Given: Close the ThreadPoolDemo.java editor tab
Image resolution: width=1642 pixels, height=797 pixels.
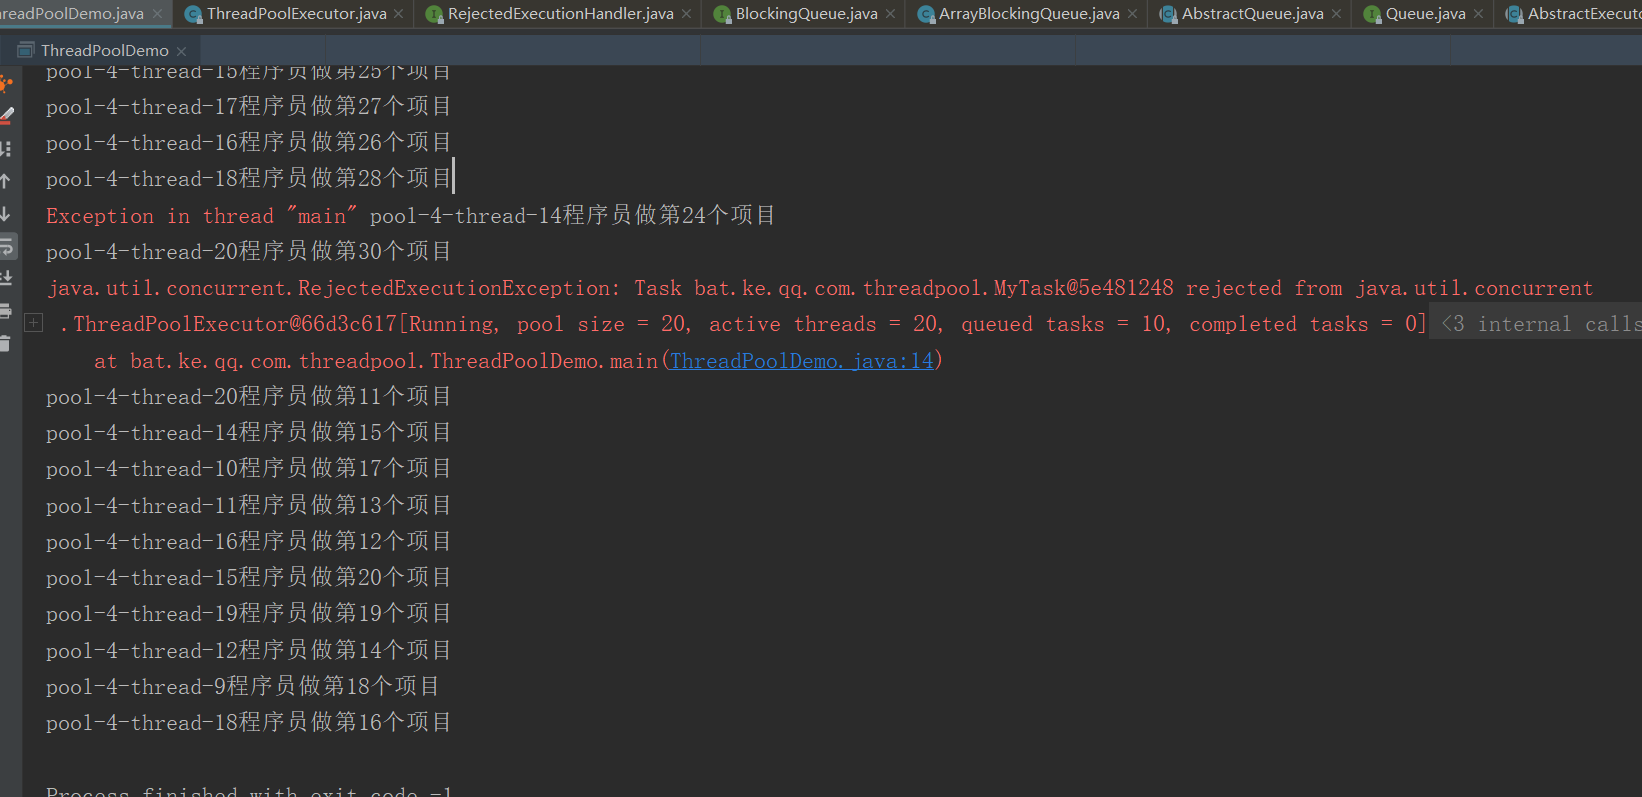Looking at the screenshot, I should pos(157,14).
